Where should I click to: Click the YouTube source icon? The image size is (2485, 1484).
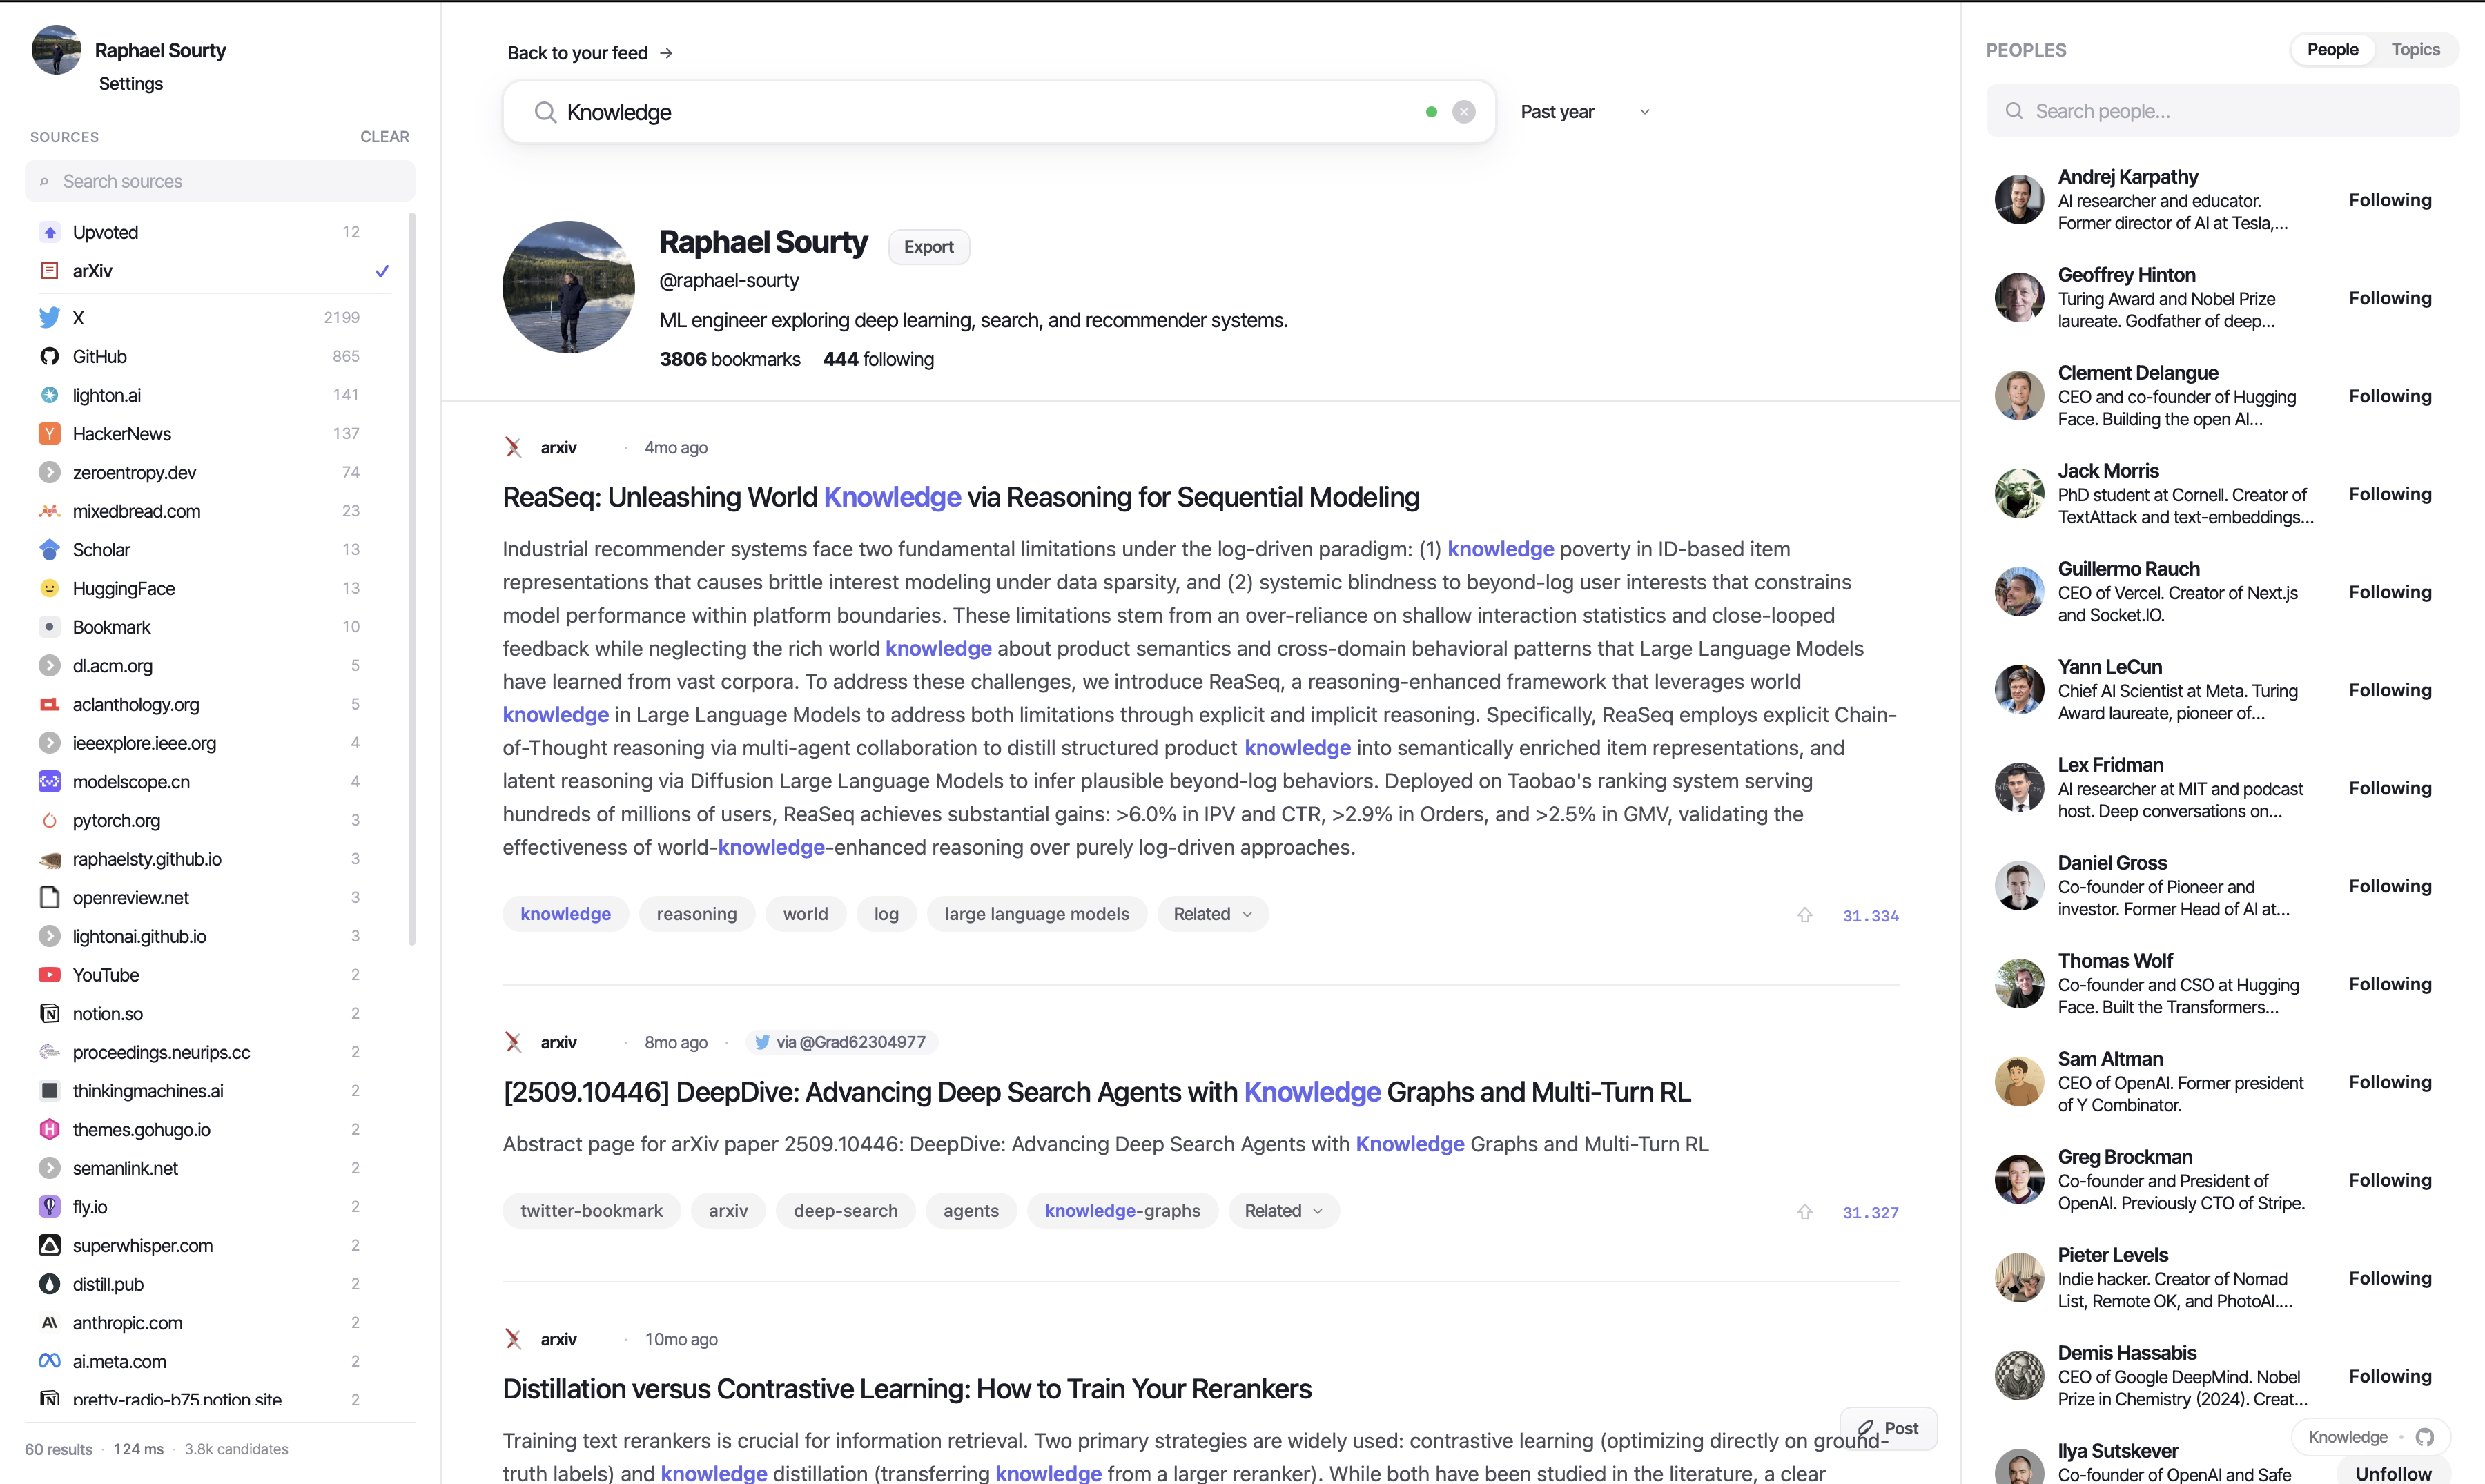pyautogui.click(x=49, y=975)
